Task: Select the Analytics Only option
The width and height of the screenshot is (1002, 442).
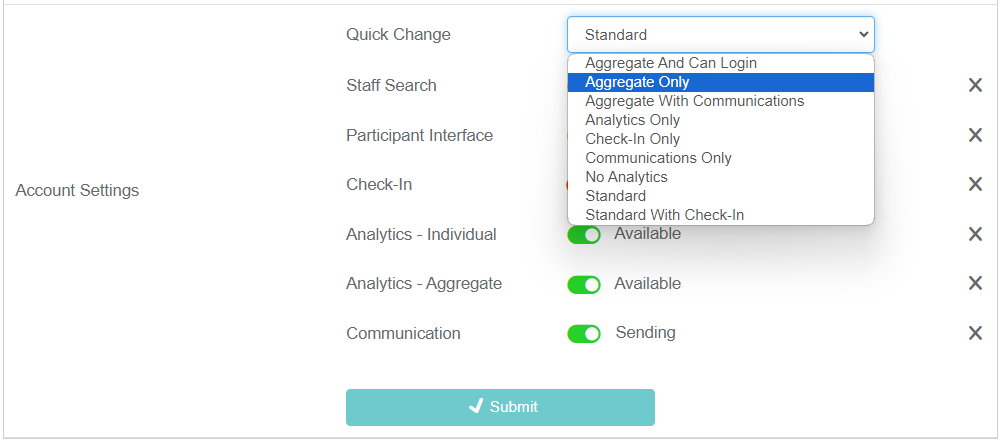Action: pyautogui.click(x=632, y=120)
